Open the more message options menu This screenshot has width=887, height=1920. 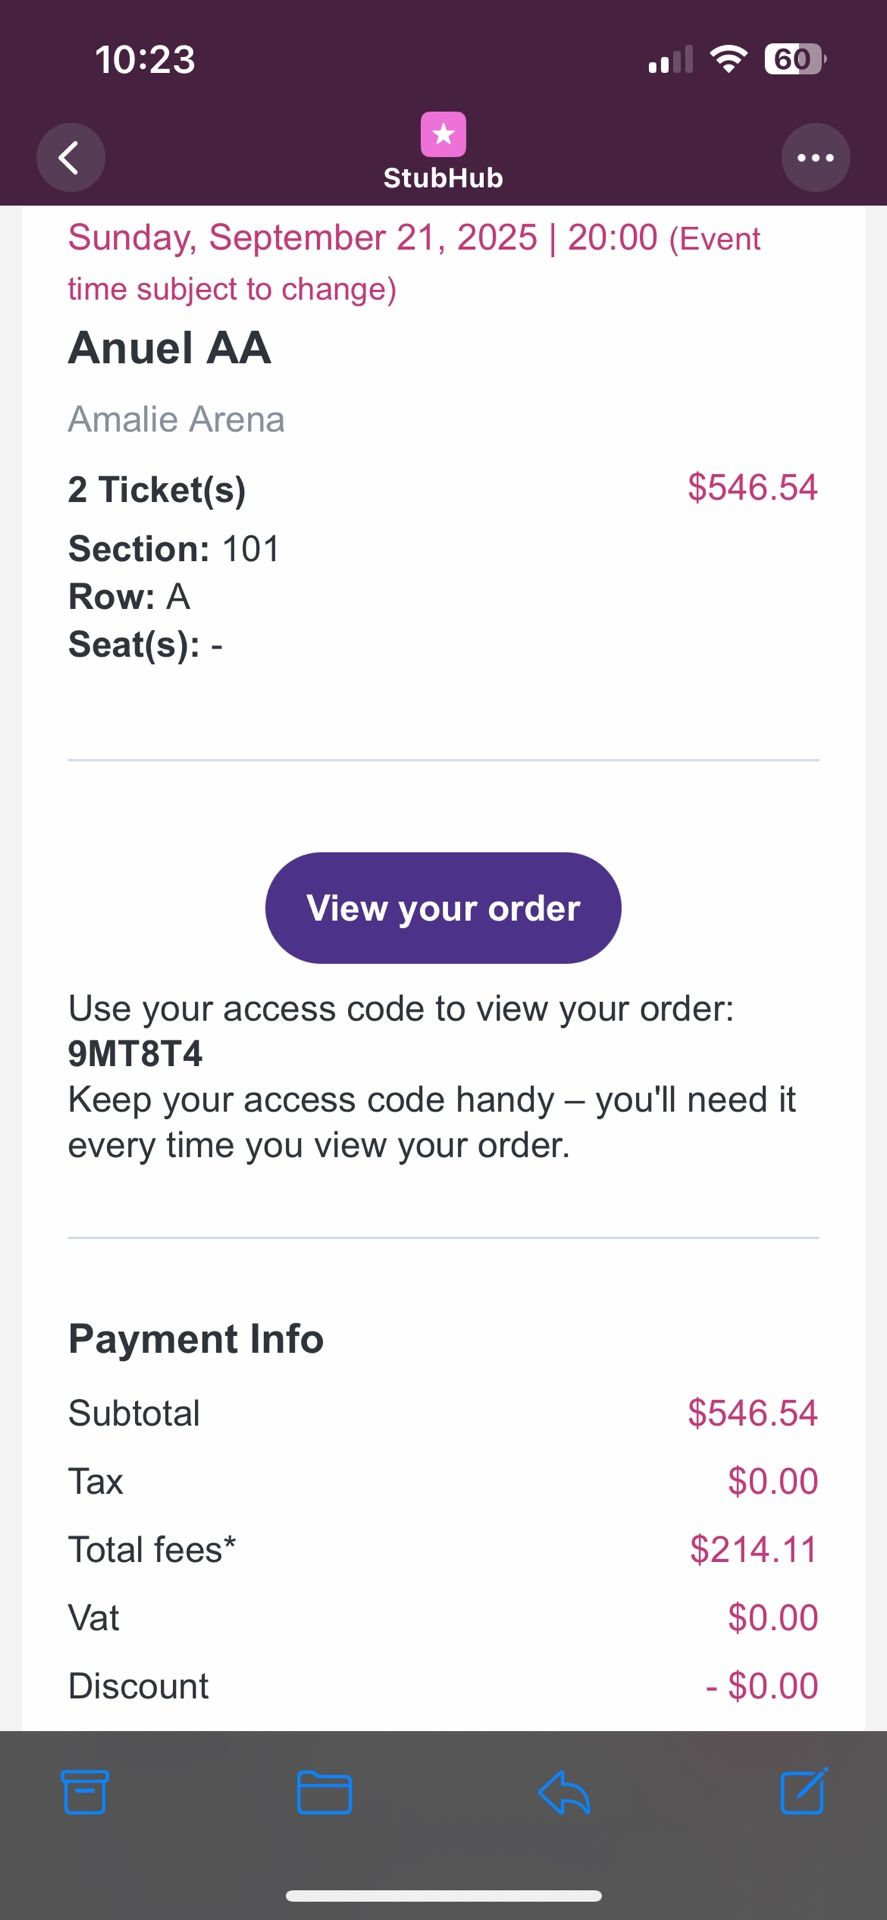click(x=816, y=157)
